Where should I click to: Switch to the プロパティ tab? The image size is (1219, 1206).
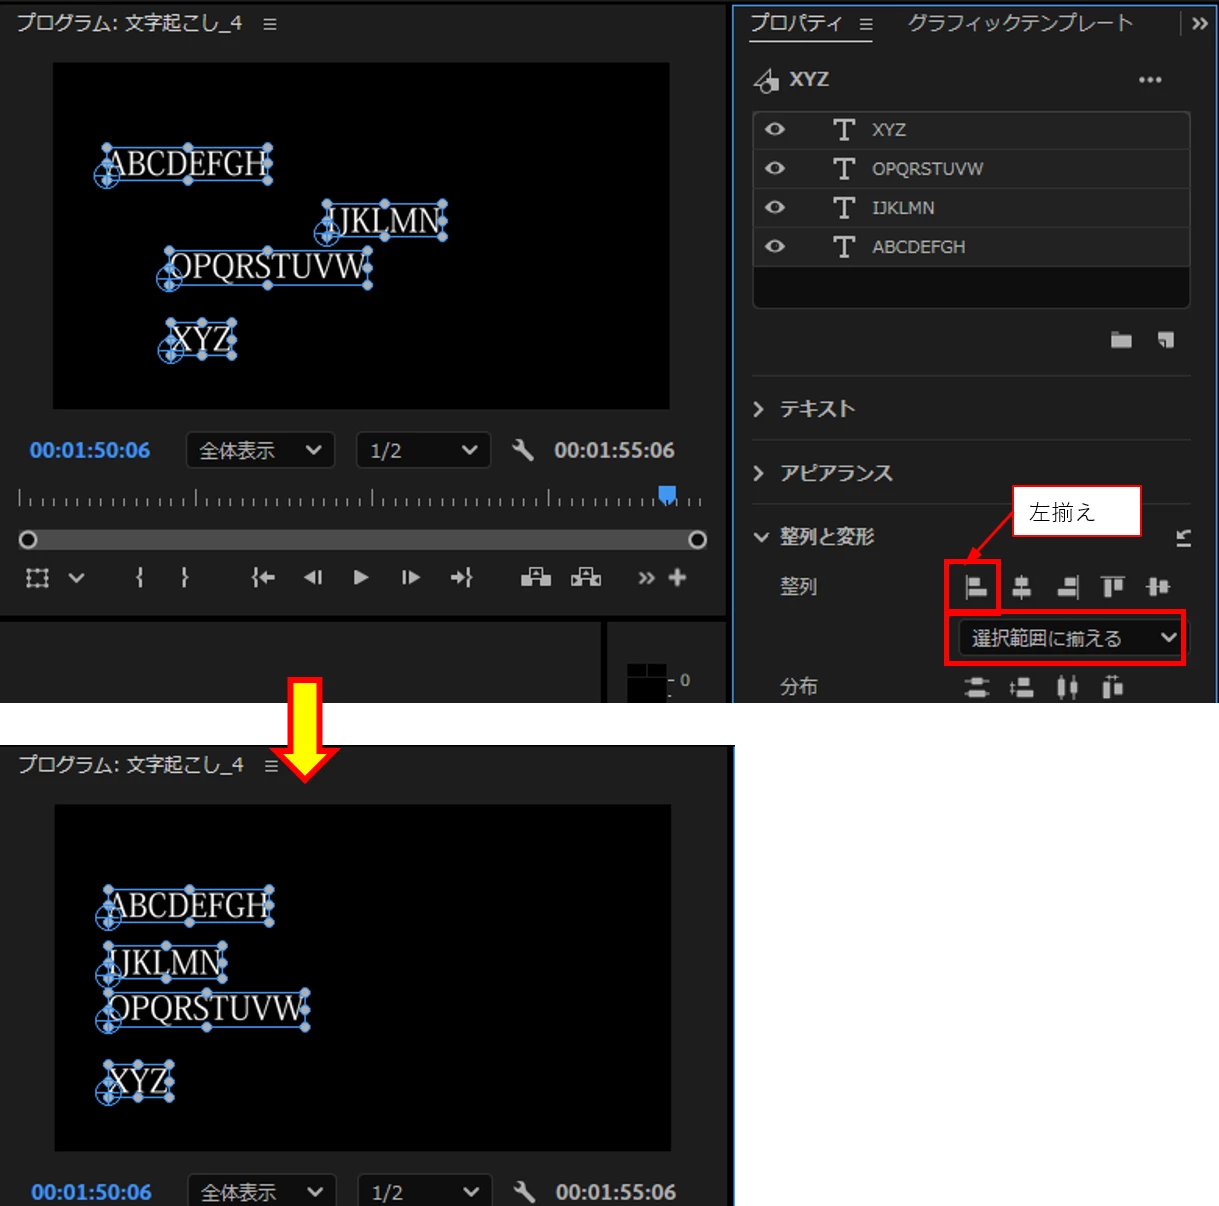point(796,23)
